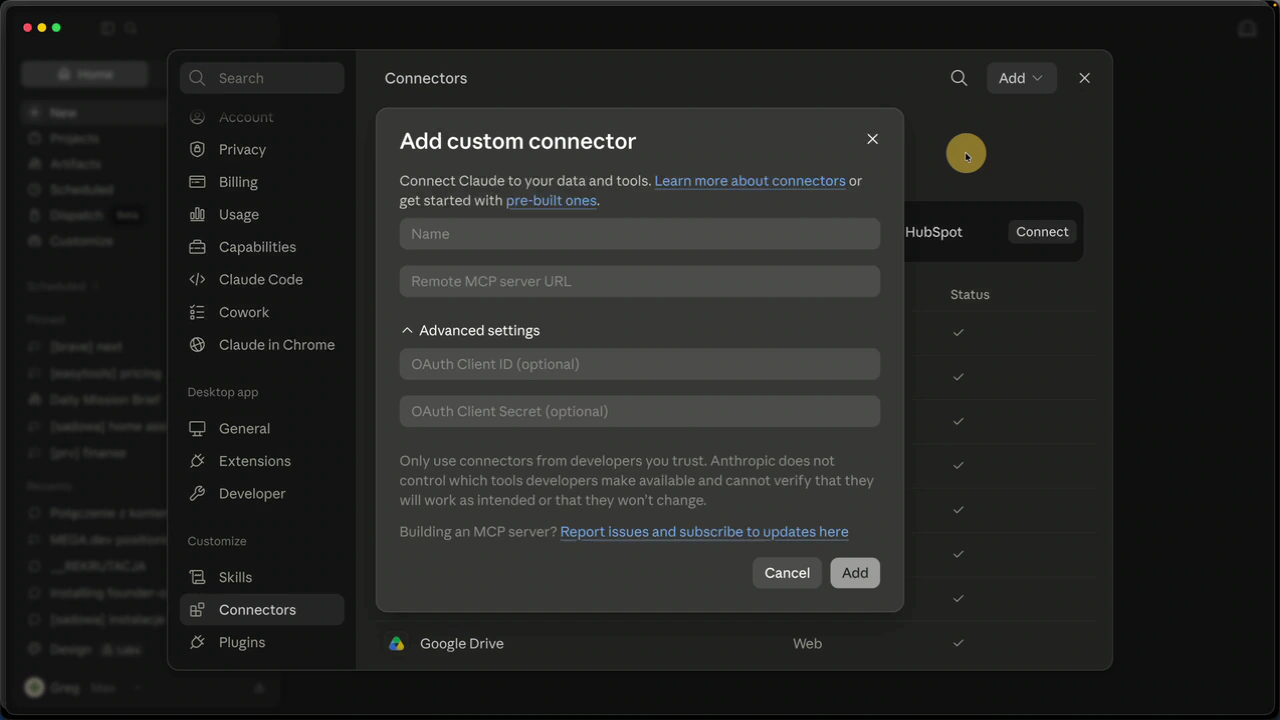This screenshot has height=720, width=1280.
Task: Open Claude Code settings
Action: pos(262,279)
